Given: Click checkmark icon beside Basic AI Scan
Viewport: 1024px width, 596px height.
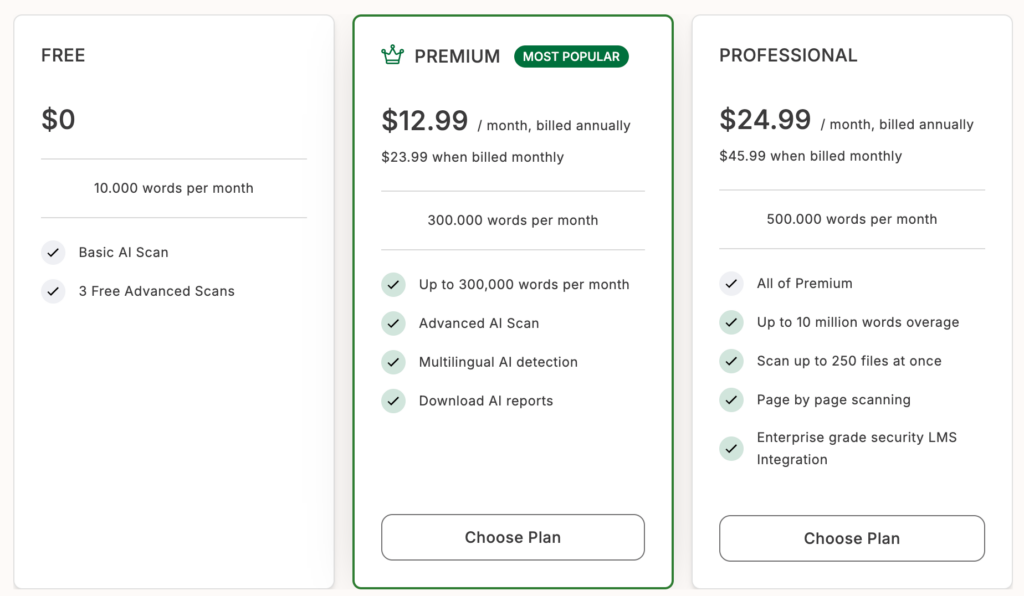Looking at the screenshot, I should tap(53, 253).
